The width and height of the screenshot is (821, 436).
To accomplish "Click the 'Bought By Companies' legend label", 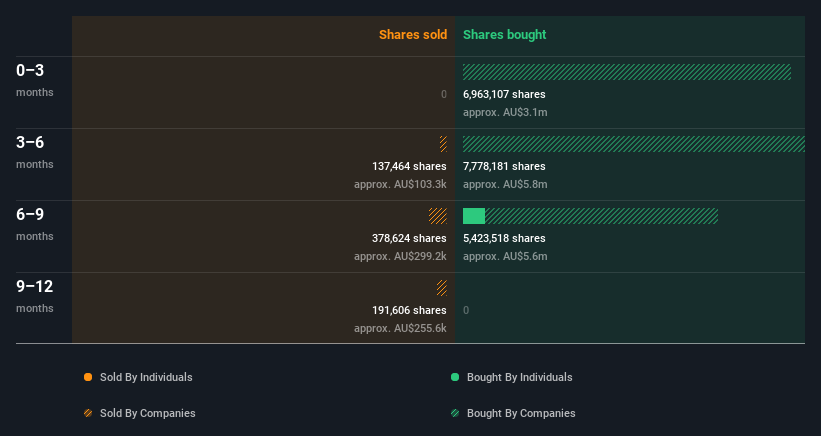I will coord(521,413).
